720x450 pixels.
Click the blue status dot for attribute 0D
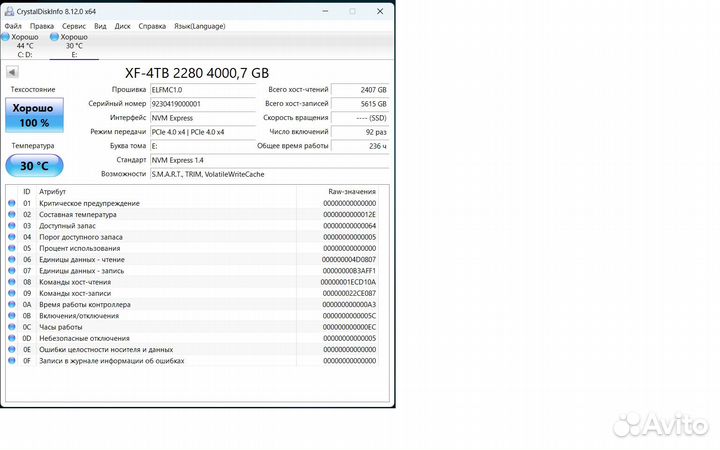point(12,338)
